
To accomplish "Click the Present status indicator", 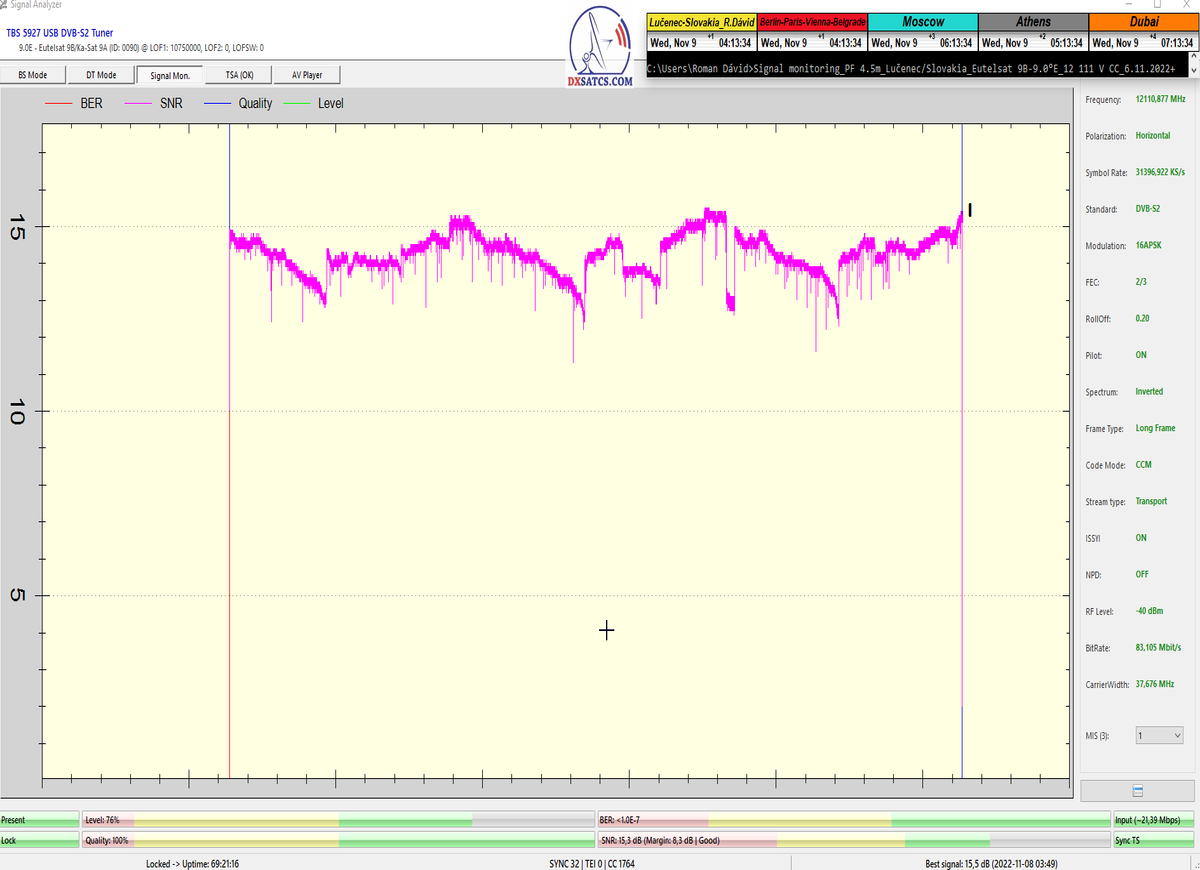I will 39,820.
